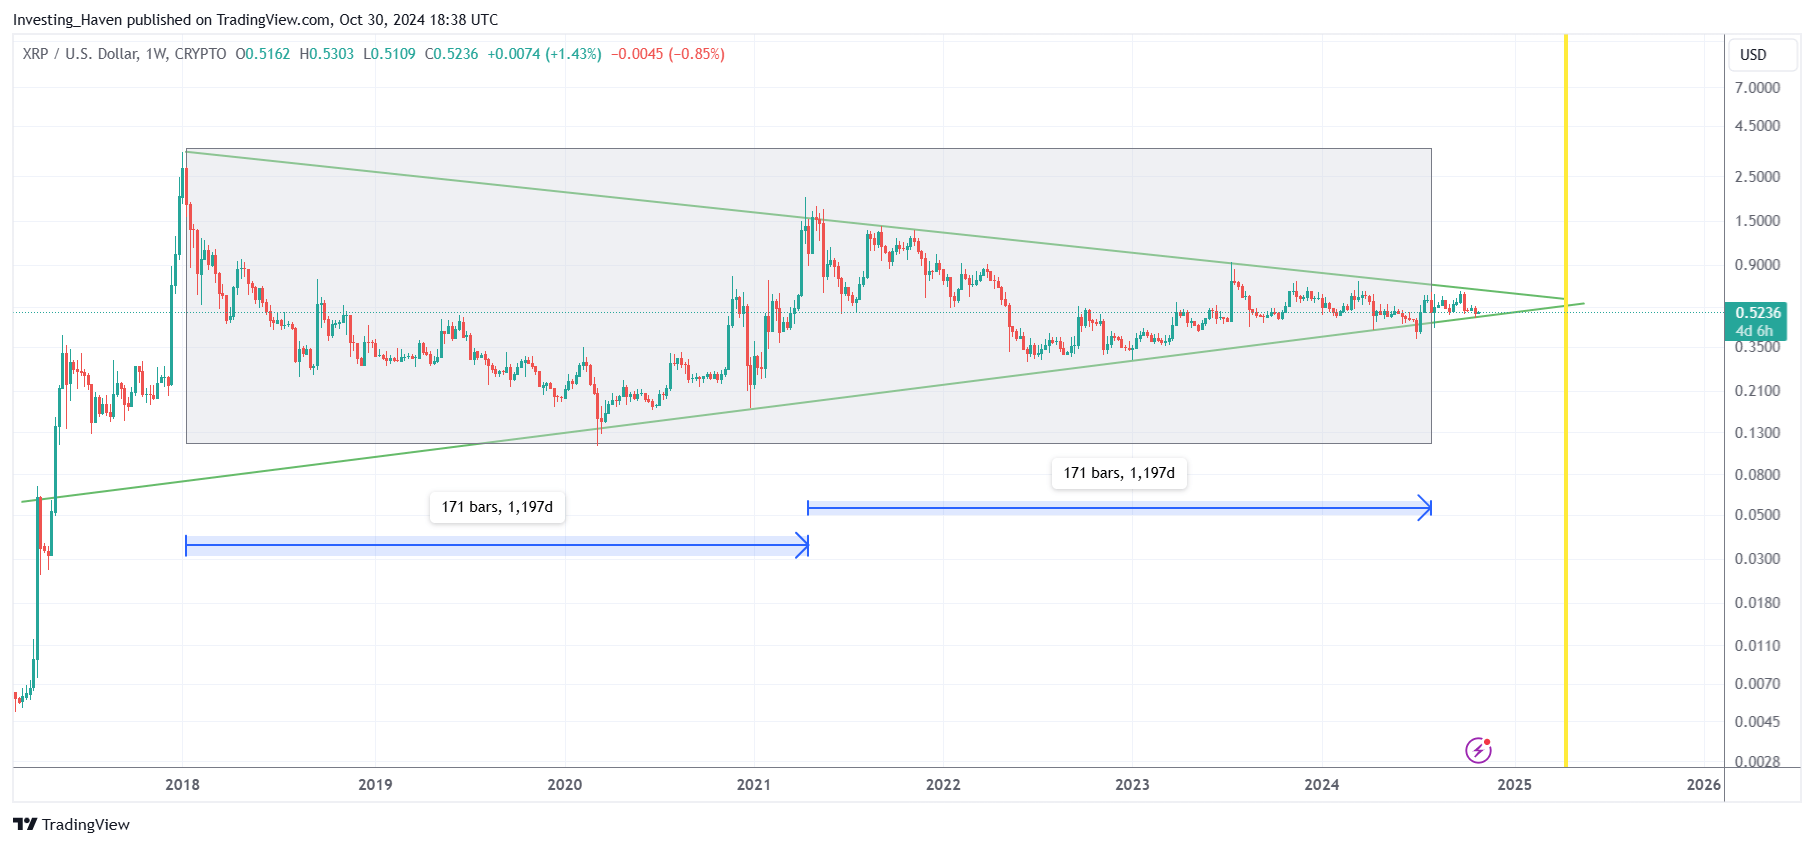Click the 7.0000 price axis label
The height and width of the screenshot is (846, 1814).
pos(1757,88)
